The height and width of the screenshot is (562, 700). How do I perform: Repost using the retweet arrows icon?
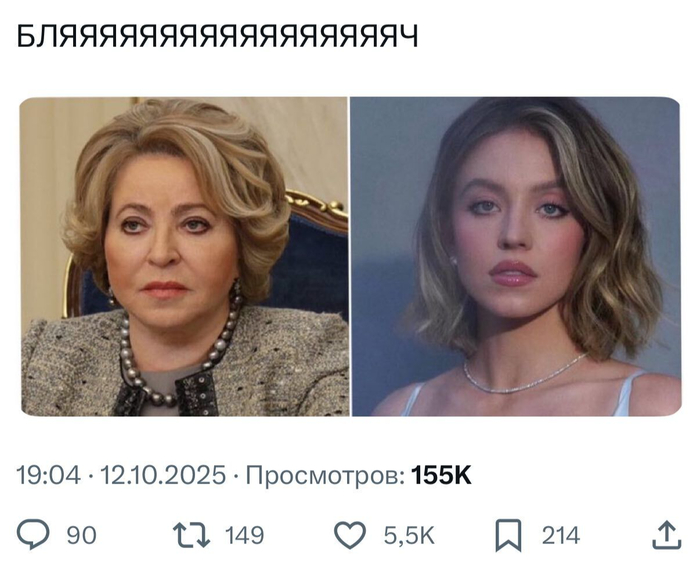[192, 535]
